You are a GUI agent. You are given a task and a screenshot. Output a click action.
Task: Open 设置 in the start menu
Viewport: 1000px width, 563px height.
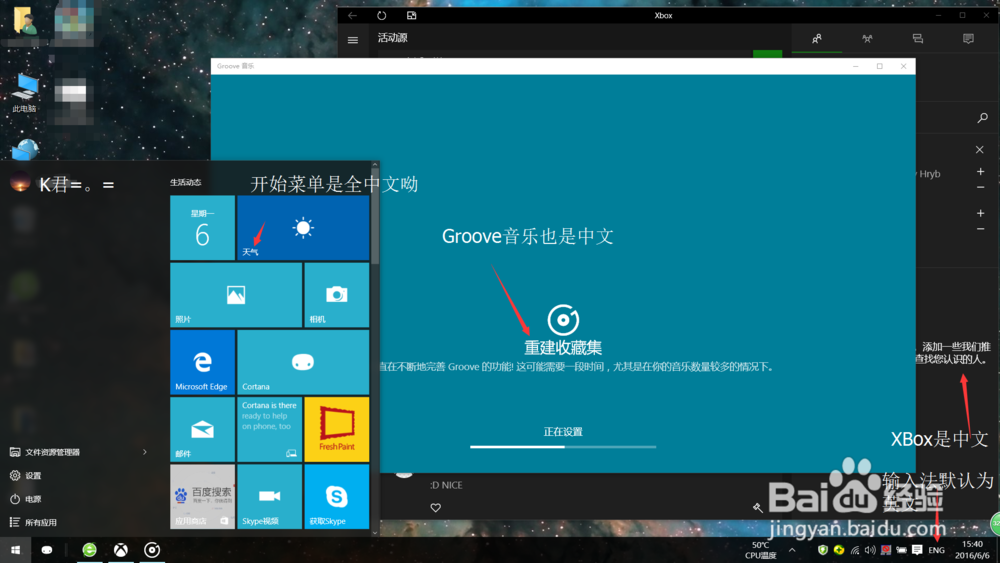(x=33, y=476)
